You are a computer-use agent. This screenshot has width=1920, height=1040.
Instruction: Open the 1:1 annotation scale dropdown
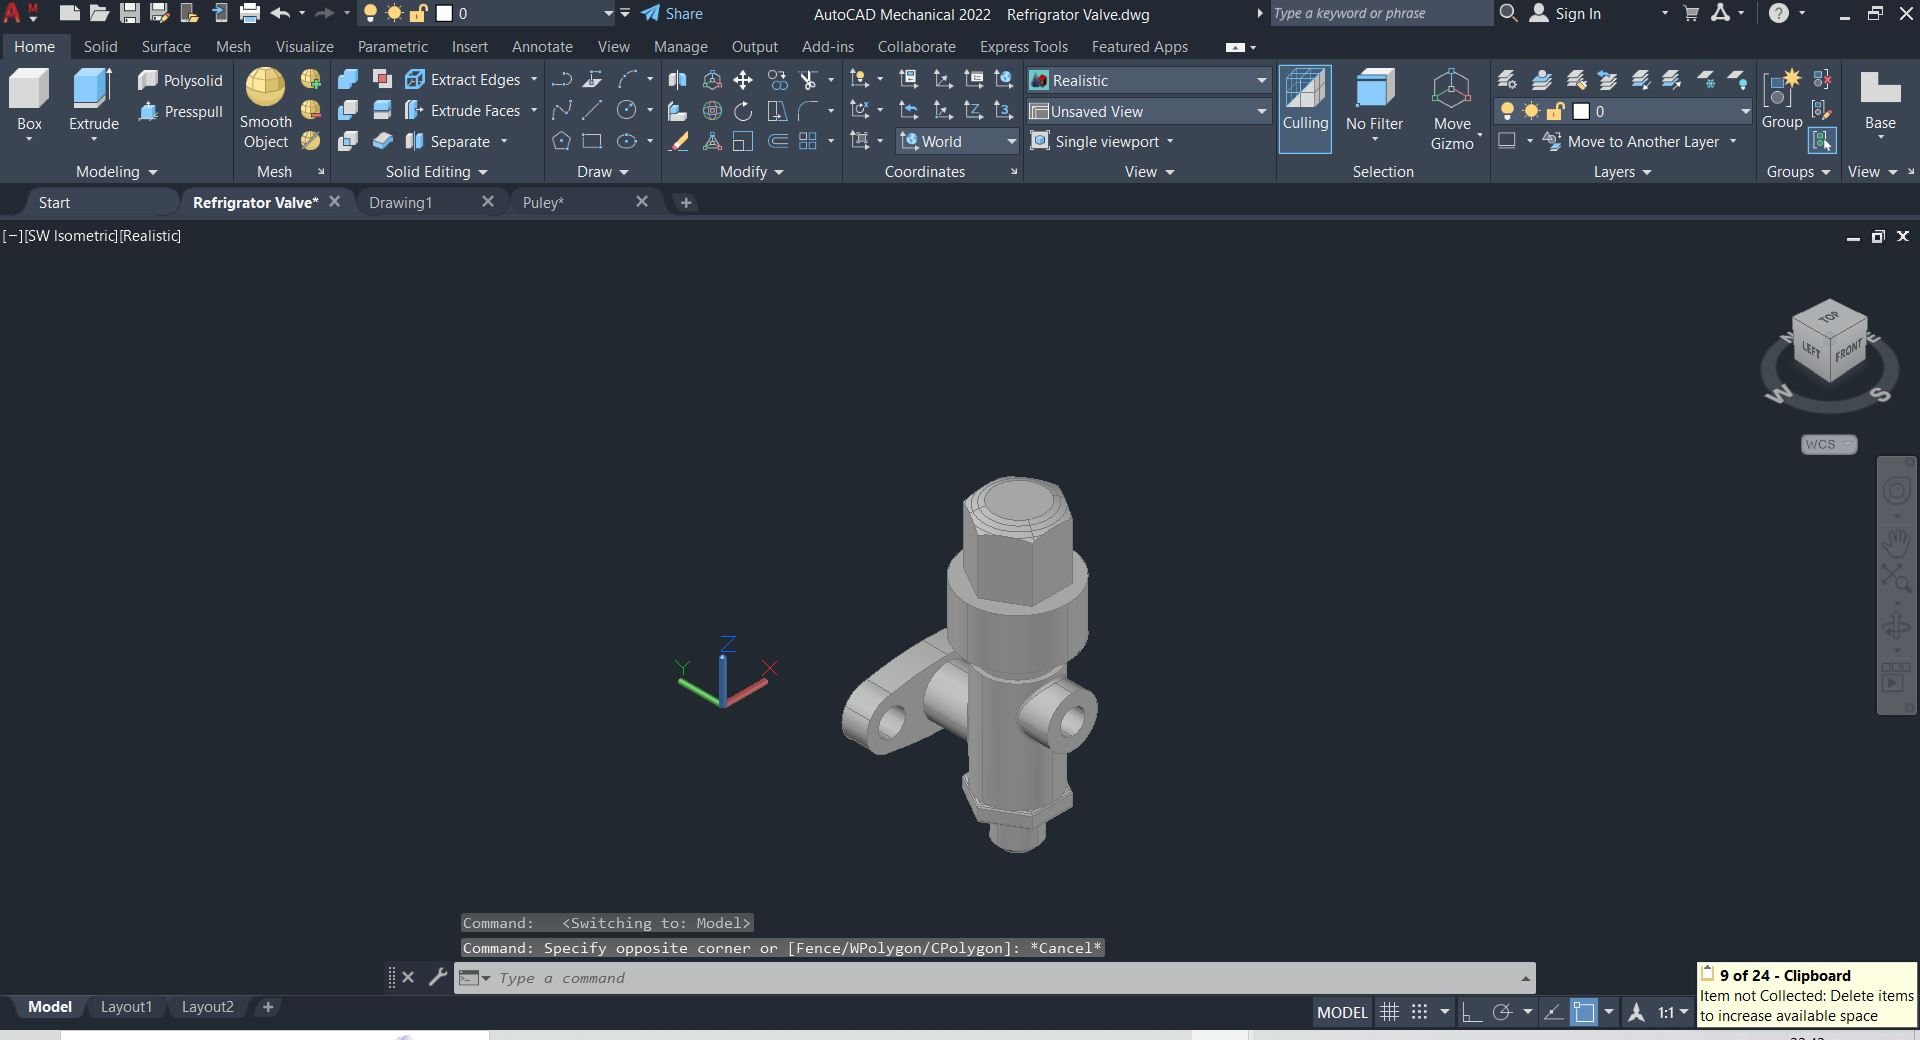1673,1012
